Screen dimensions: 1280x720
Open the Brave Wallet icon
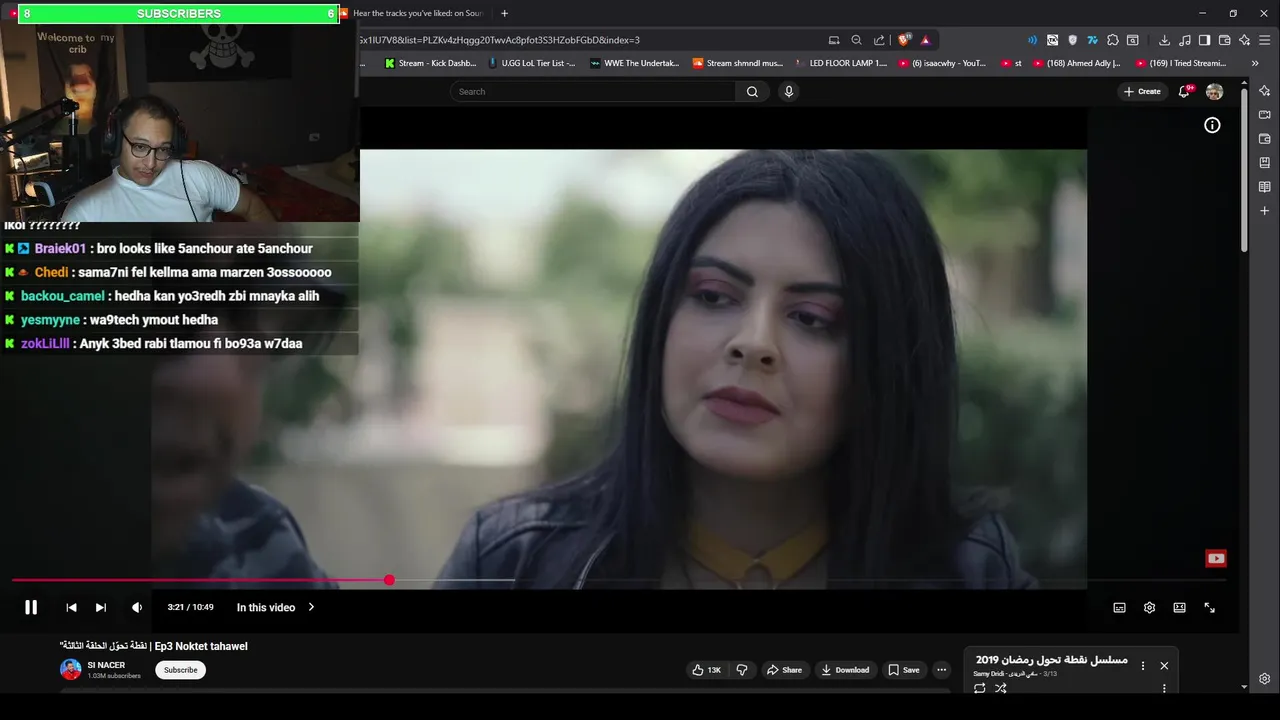(1224, 40)
